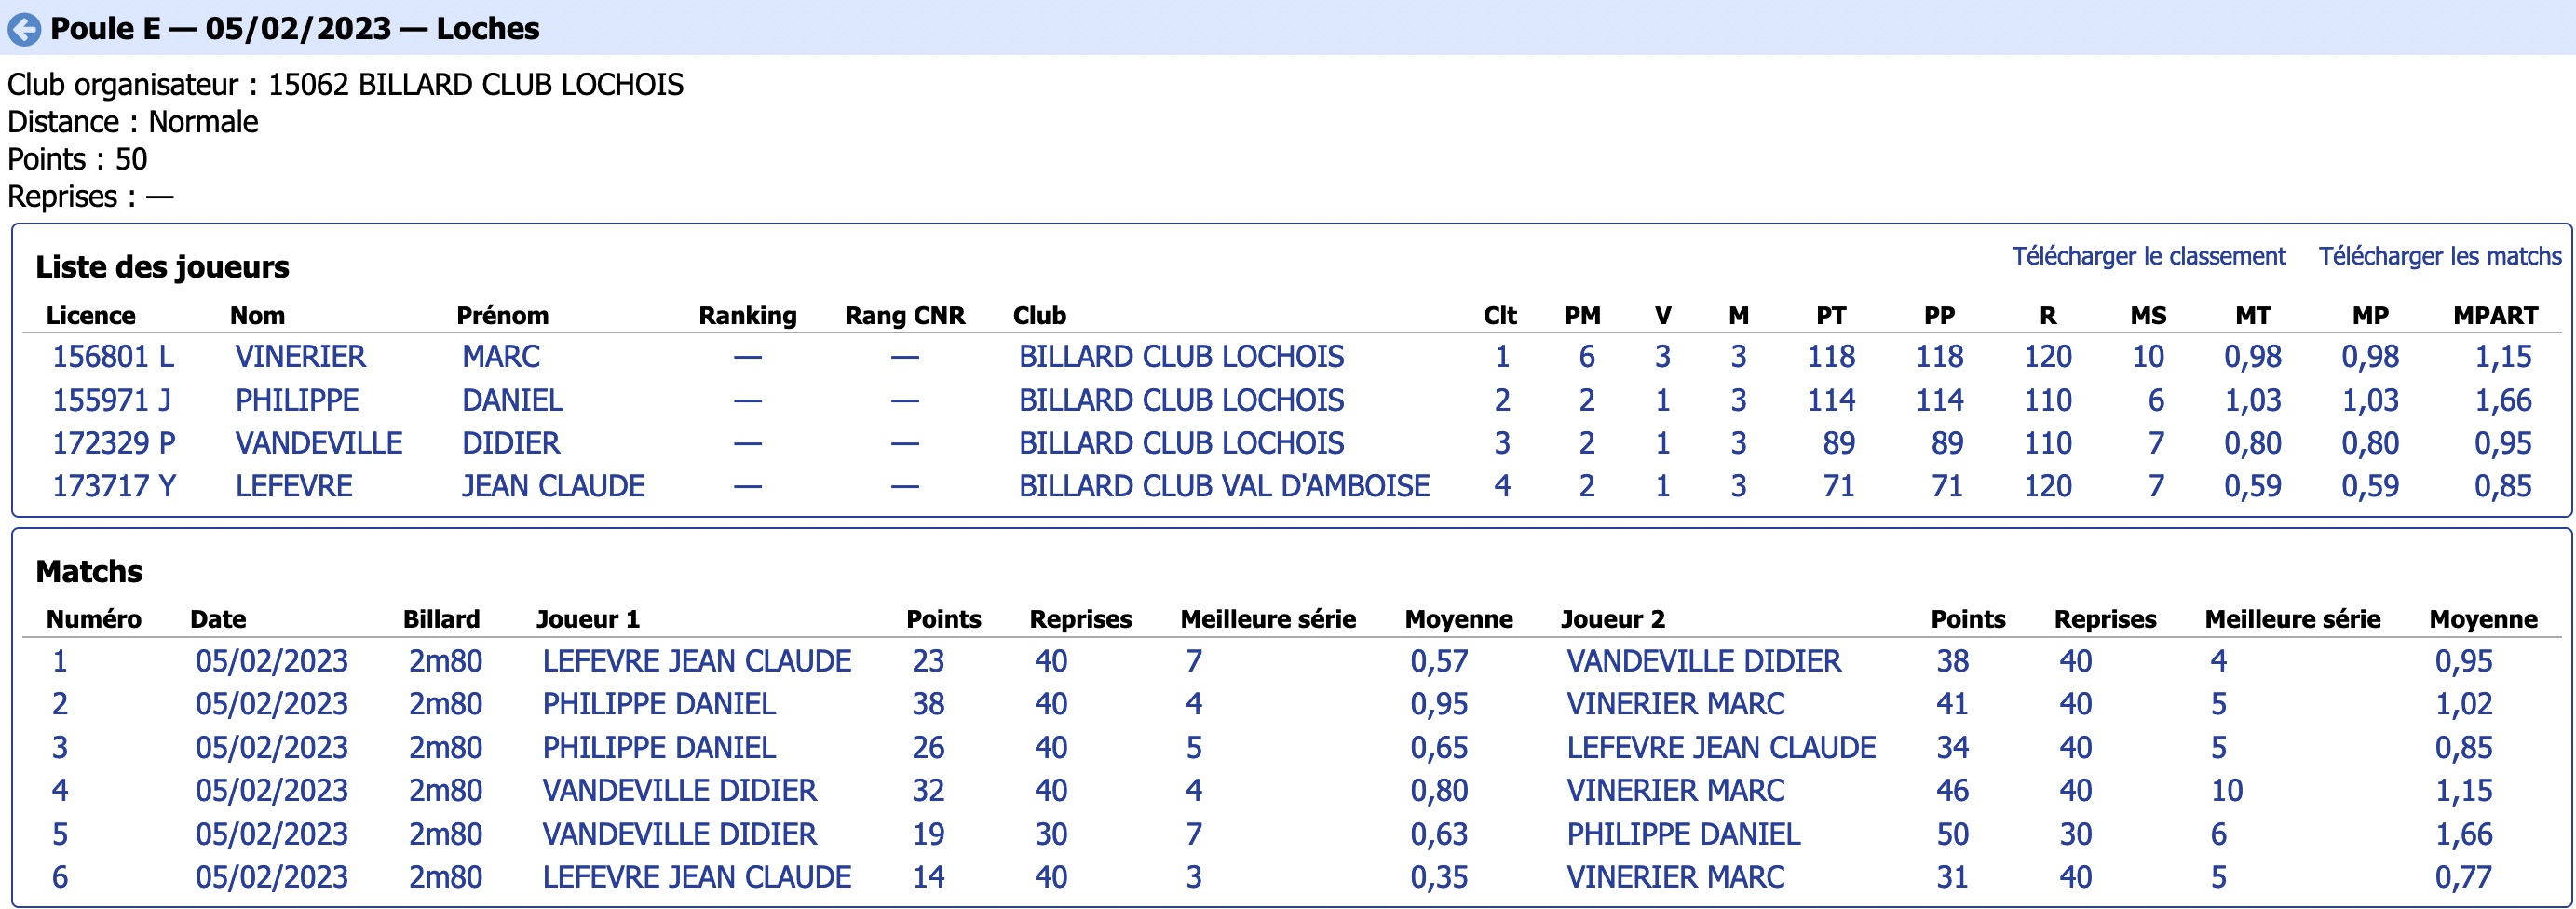
Task: Click licence 172329 P link
Action: [x=114, y=444]
